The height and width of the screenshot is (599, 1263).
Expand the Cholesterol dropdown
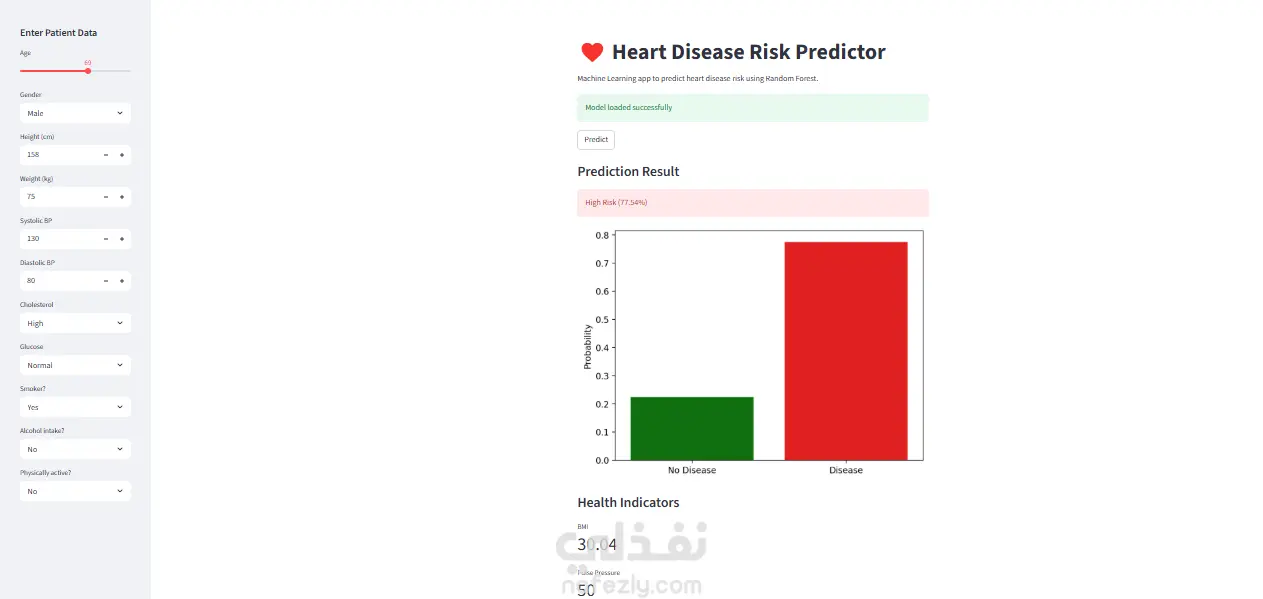pos(75,323)
